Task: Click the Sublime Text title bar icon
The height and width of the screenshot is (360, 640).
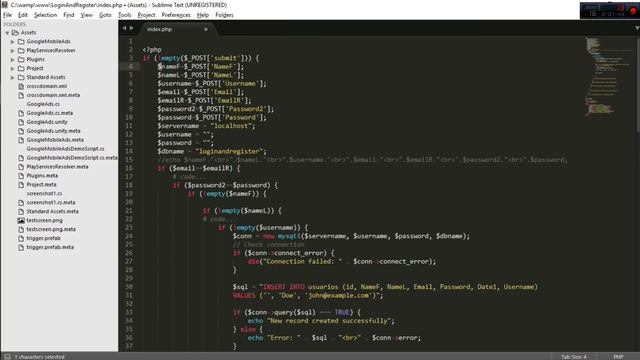Action: click(5, 5)
